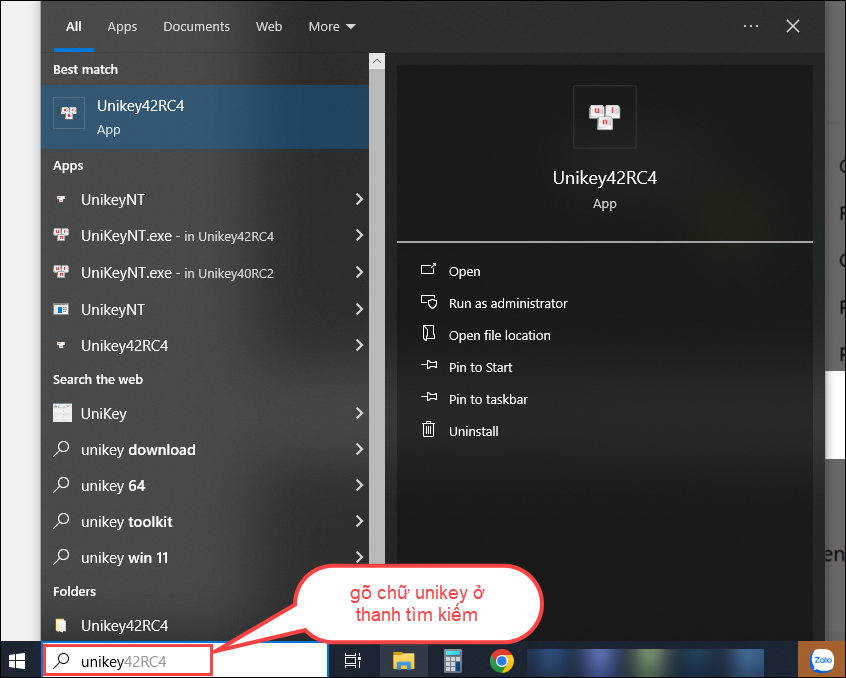The image size is (846, 678).
Task: Expand chevron beside the UniKey web result
Action: 359,413
